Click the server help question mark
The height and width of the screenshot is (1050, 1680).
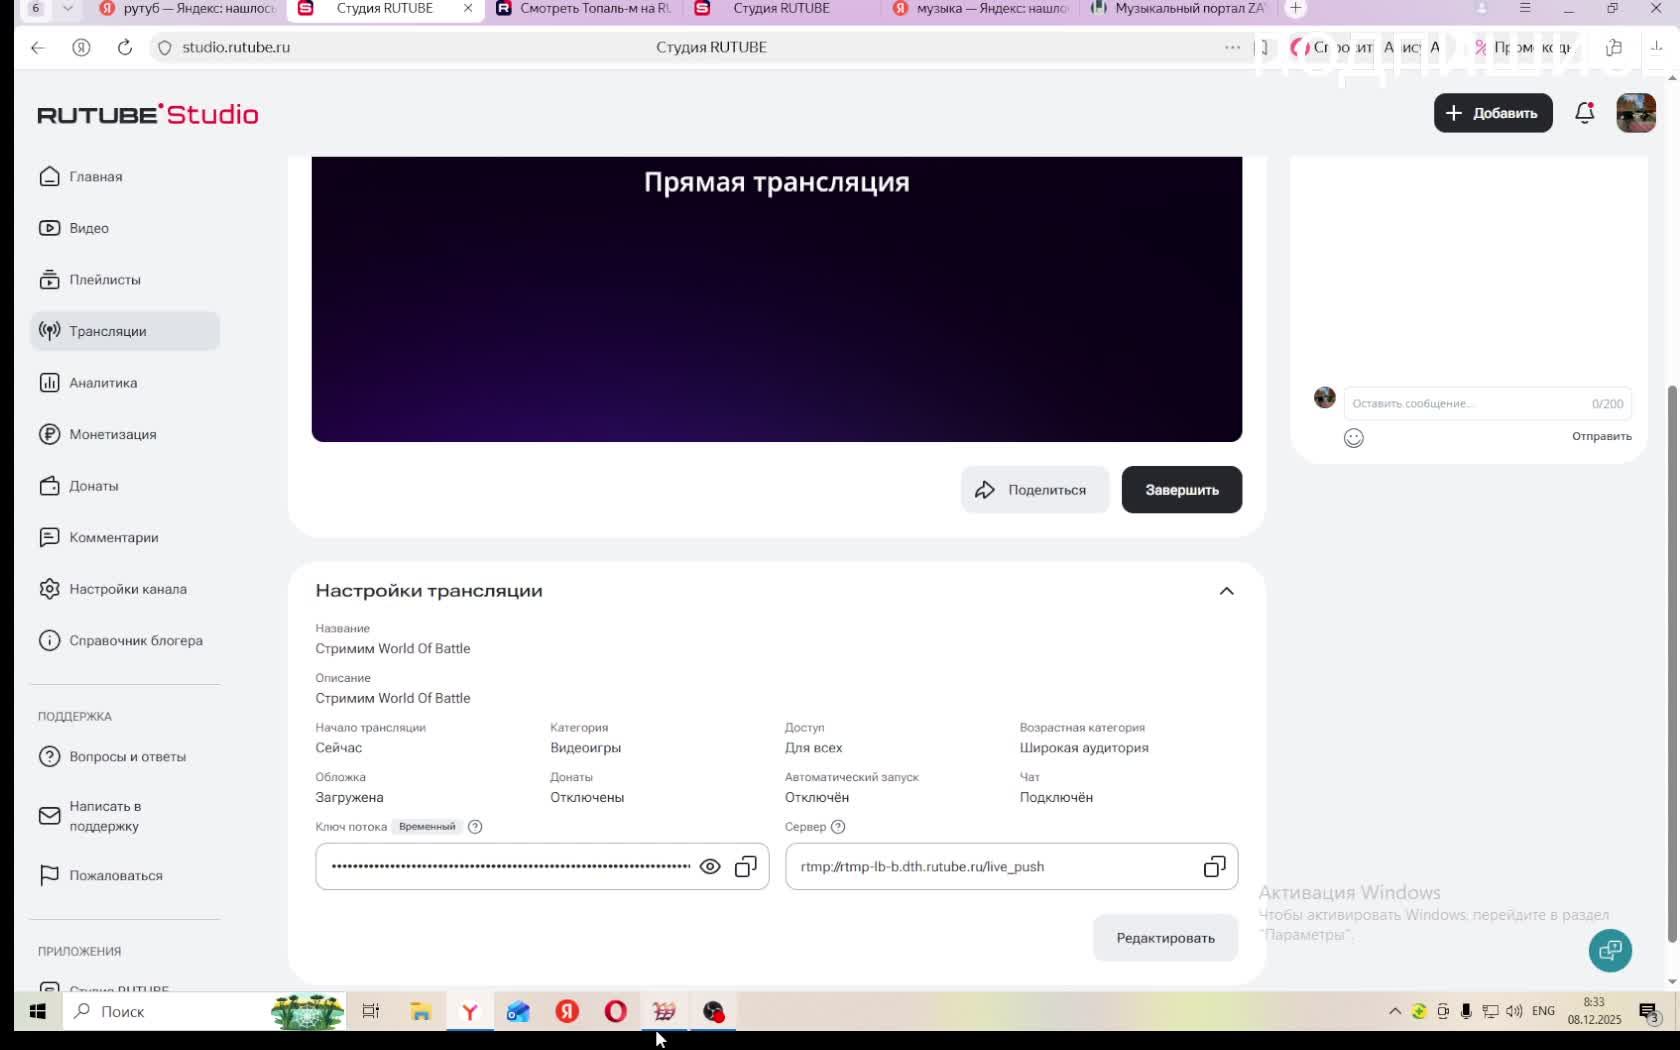(838, 827)
